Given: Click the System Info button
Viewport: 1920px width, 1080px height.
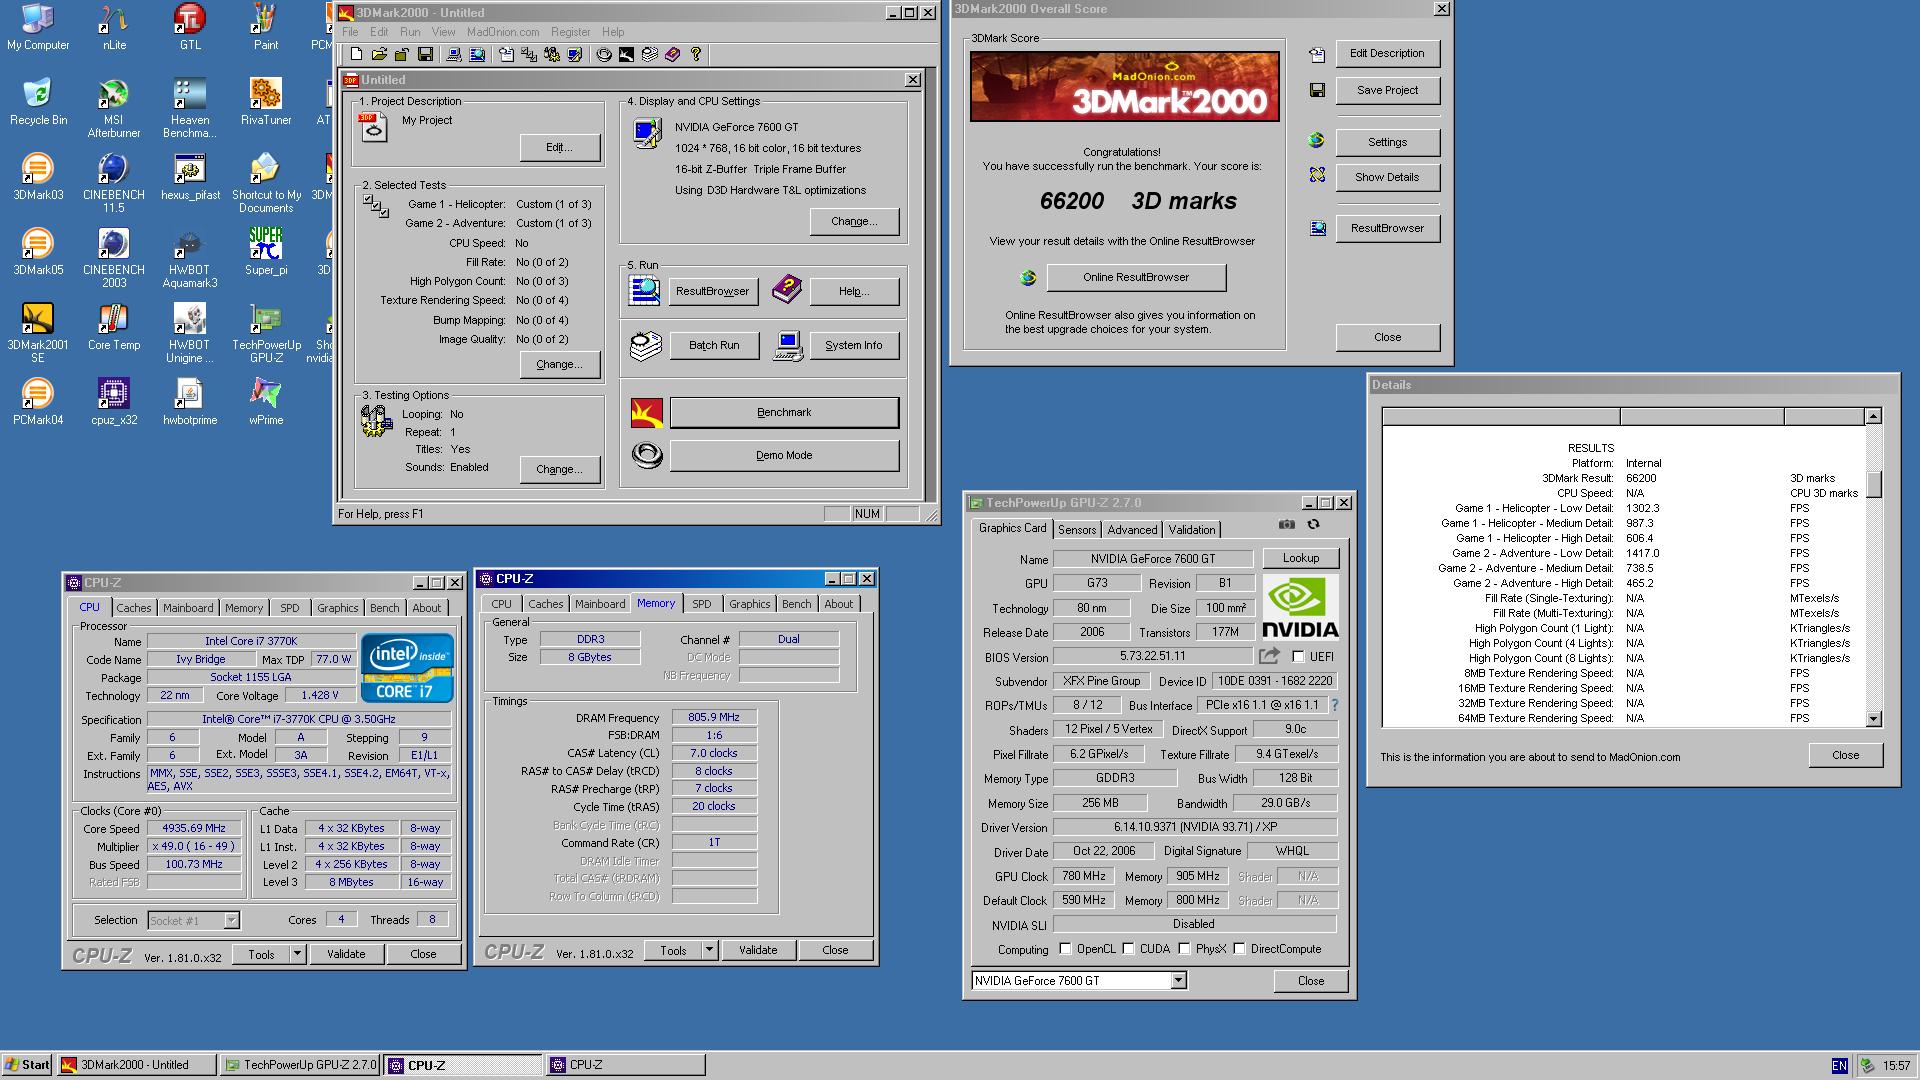Looking at the screenshot, I should [854, 345].
